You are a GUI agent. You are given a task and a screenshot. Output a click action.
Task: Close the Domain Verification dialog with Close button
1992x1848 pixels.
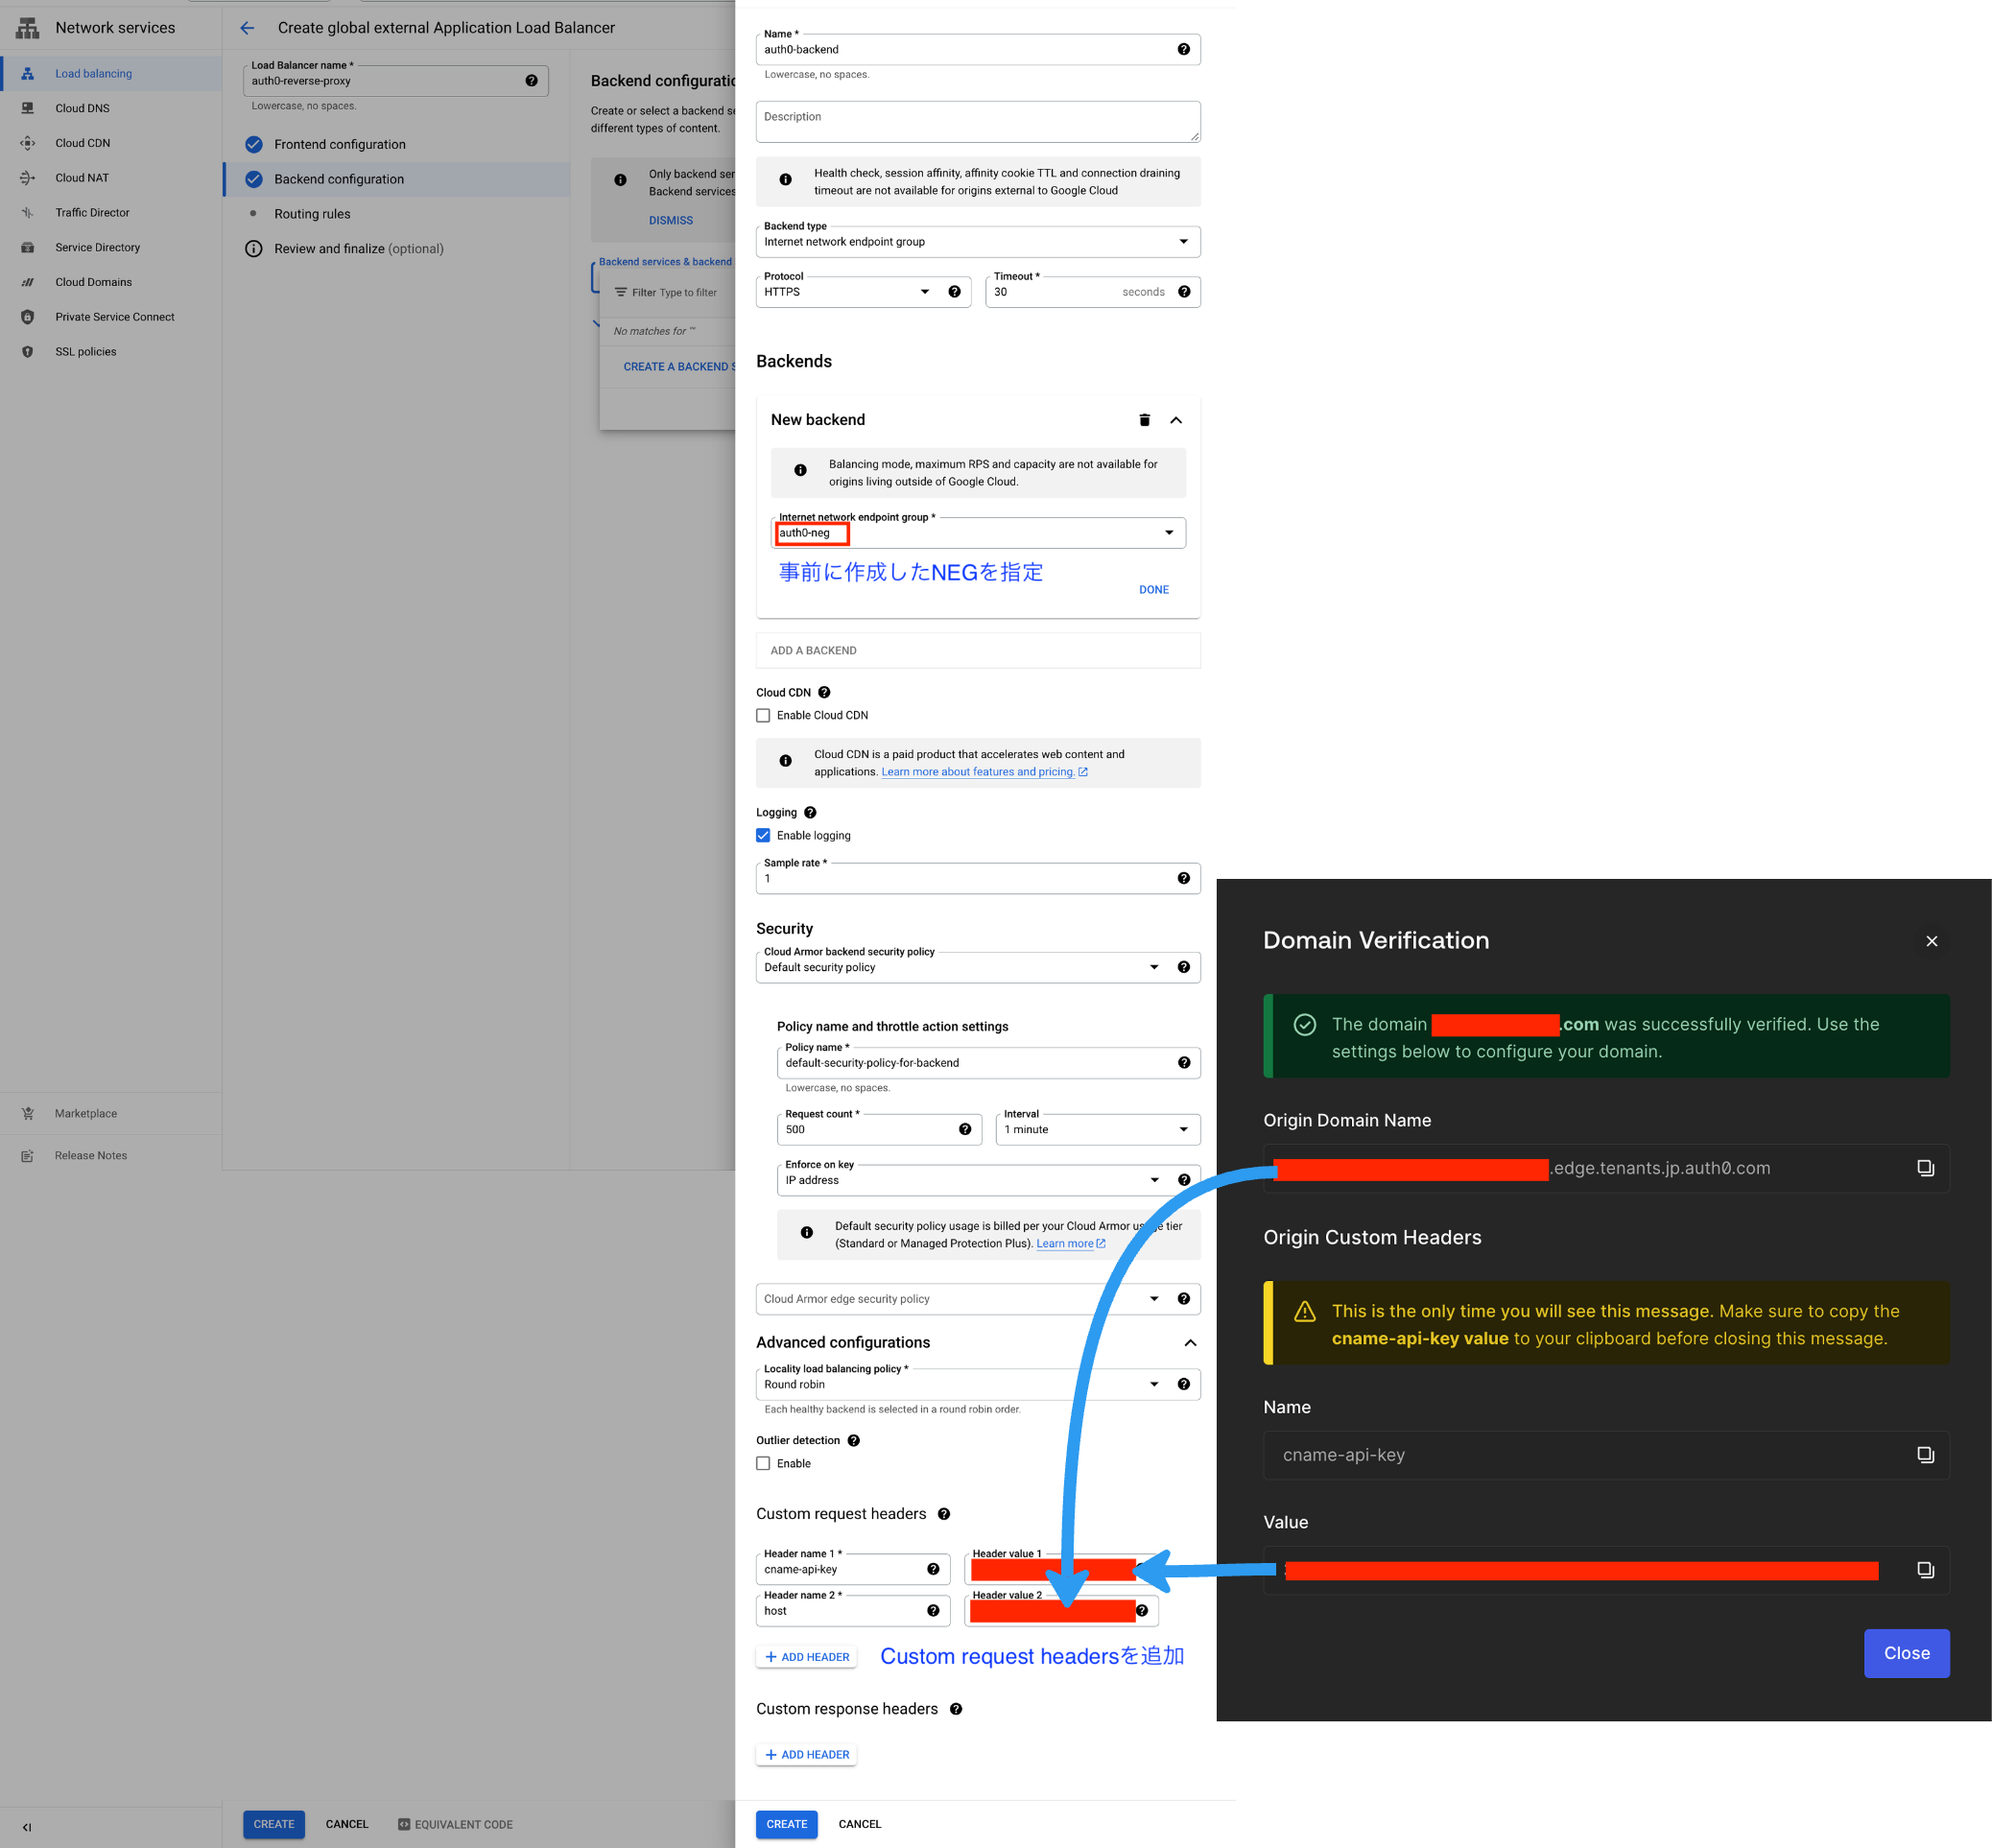point(1906,1653)
